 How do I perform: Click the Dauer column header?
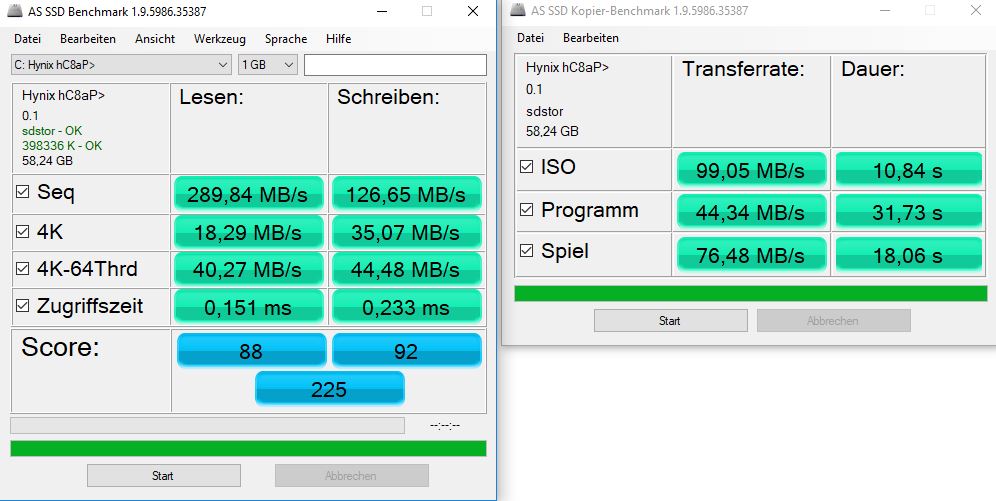pos(873,69)
